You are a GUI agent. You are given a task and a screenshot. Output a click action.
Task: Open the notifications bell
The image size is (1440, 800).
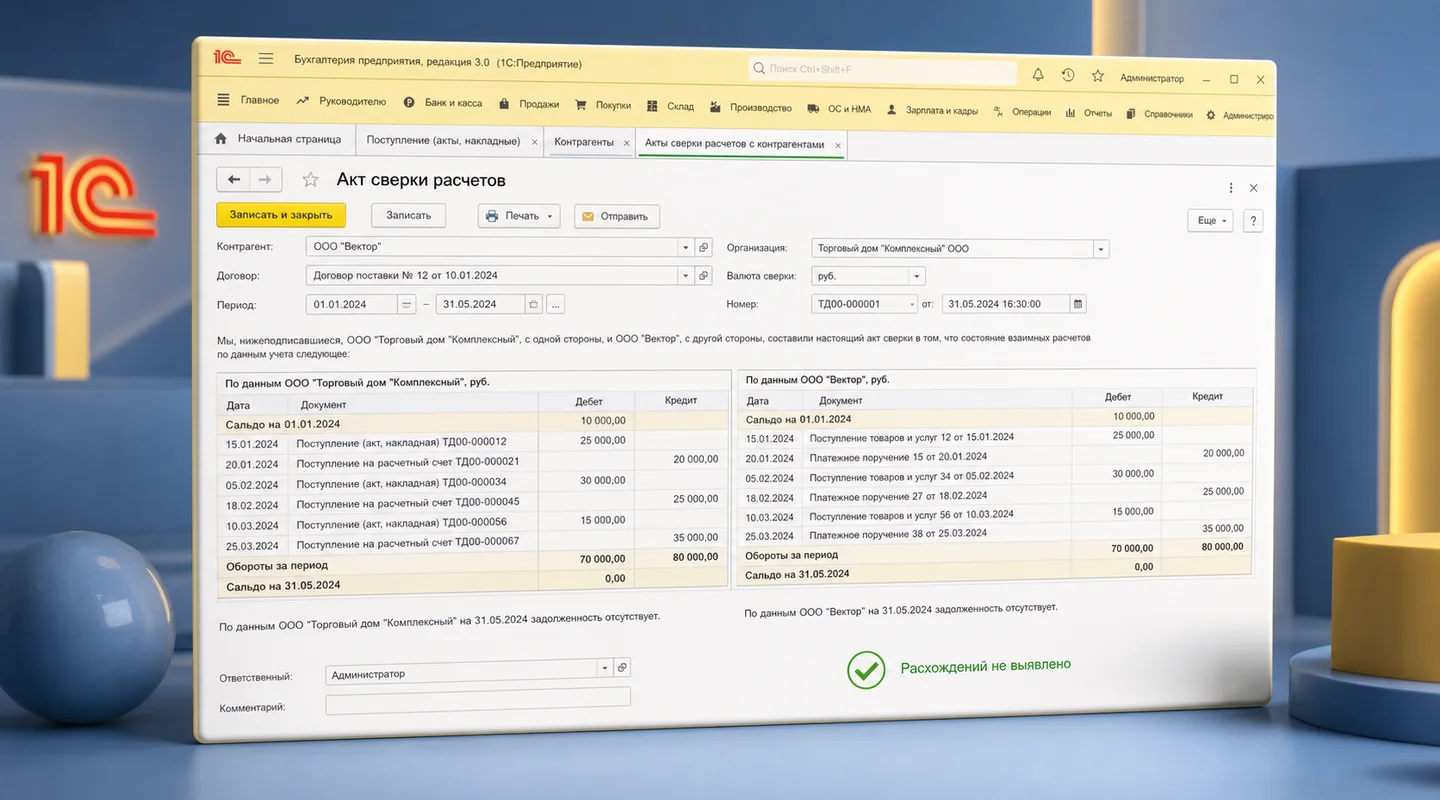[1038, 75]
